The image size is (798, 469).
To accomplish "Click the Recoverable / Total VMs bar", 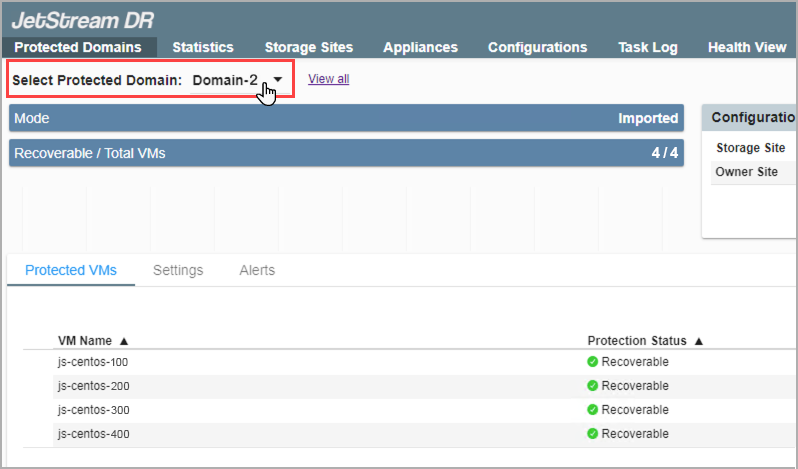I will coord(346,153).
